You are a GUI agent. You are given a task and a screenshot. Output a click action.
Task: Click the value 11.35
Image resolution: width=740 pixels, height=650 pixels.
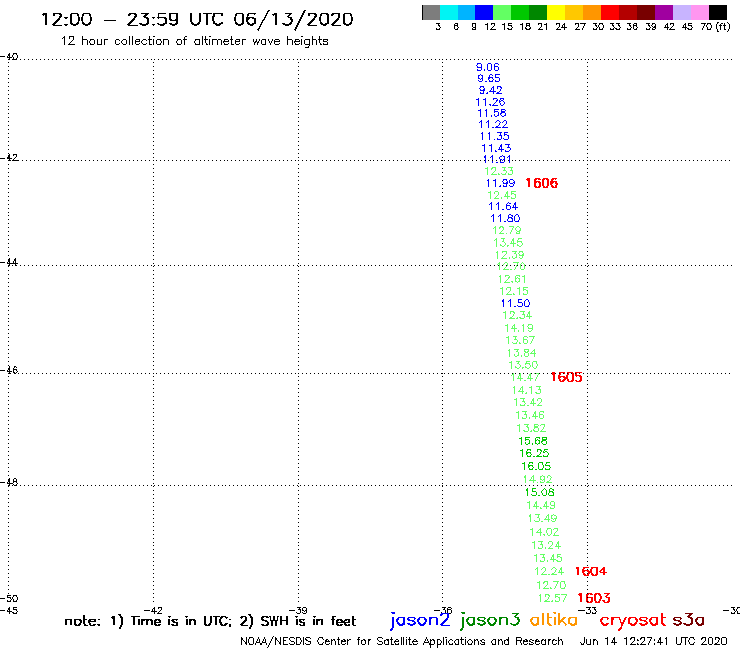click(495, 136)
